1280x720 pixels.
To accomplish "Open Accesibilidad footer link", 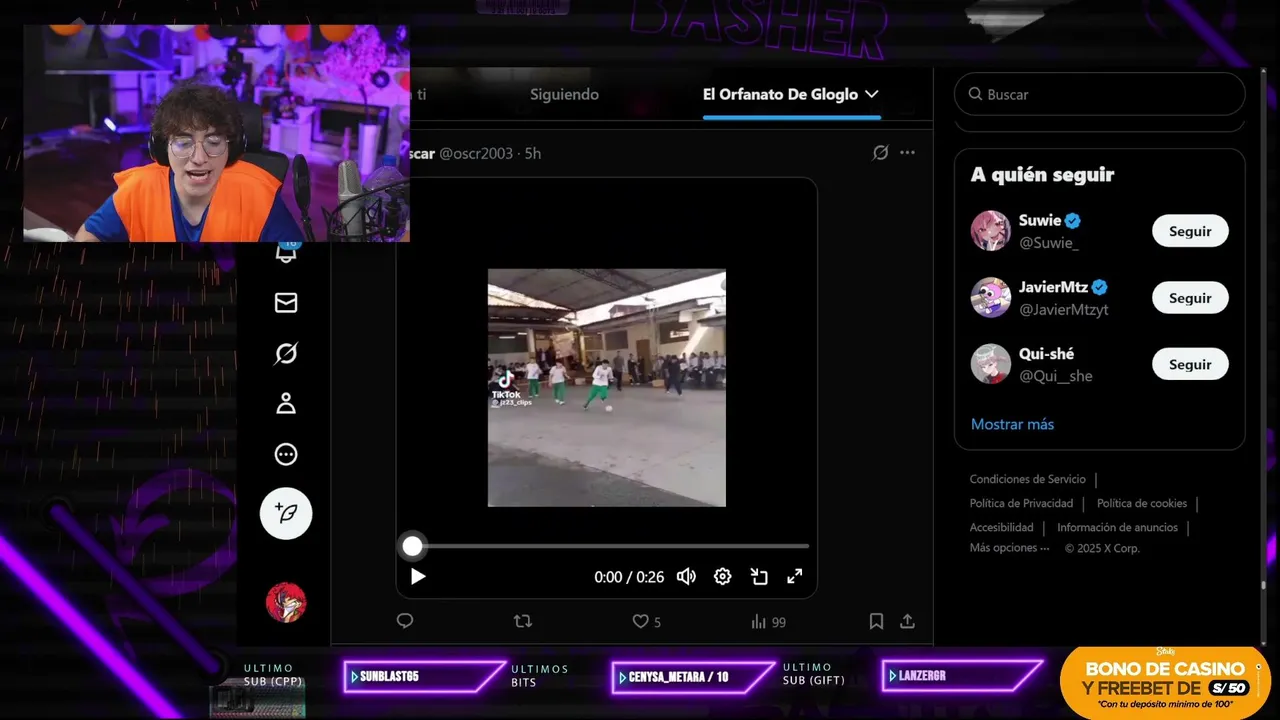I will pyautogui.click(x=1001, y=527).
